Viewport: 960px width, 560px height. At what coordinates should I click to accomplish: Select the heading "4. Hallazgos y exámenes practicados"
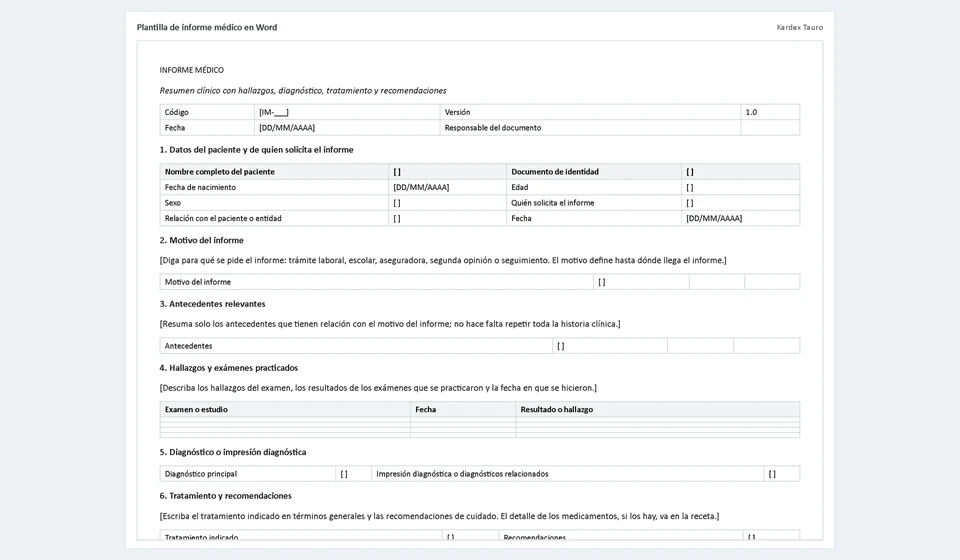coord(228,368)
